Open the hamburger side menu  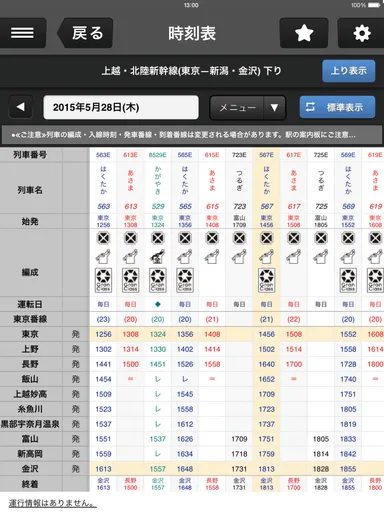coord(22,33)
